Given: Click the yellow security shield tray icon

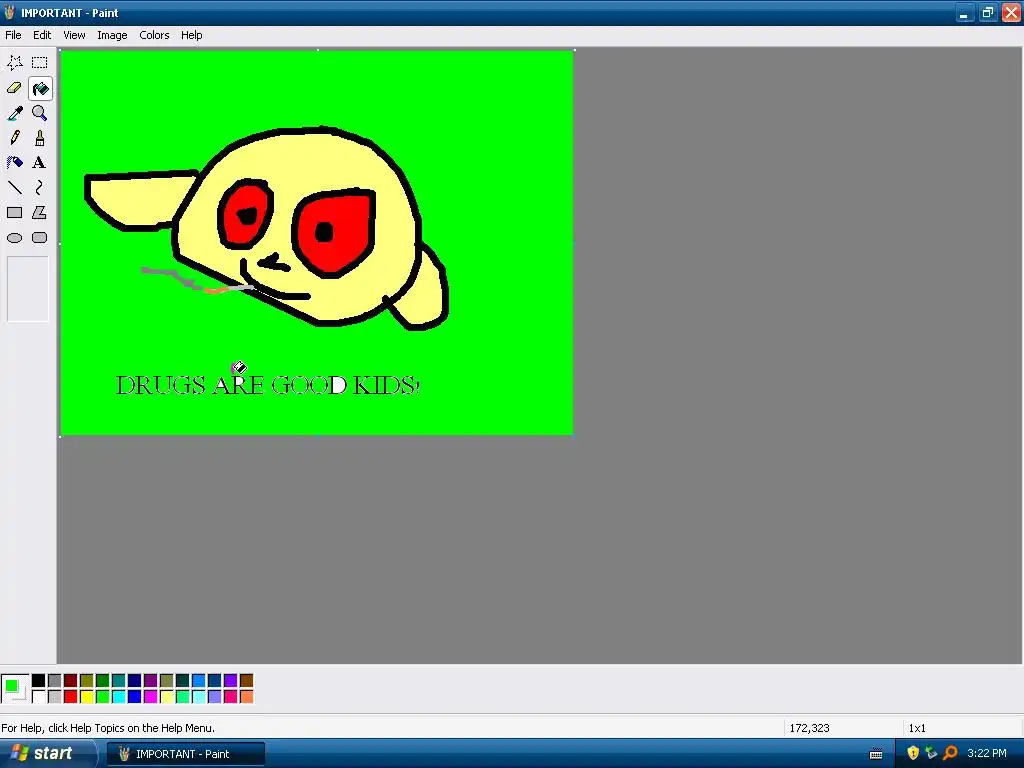Looking at the screenshot, I should coord(913,753).
